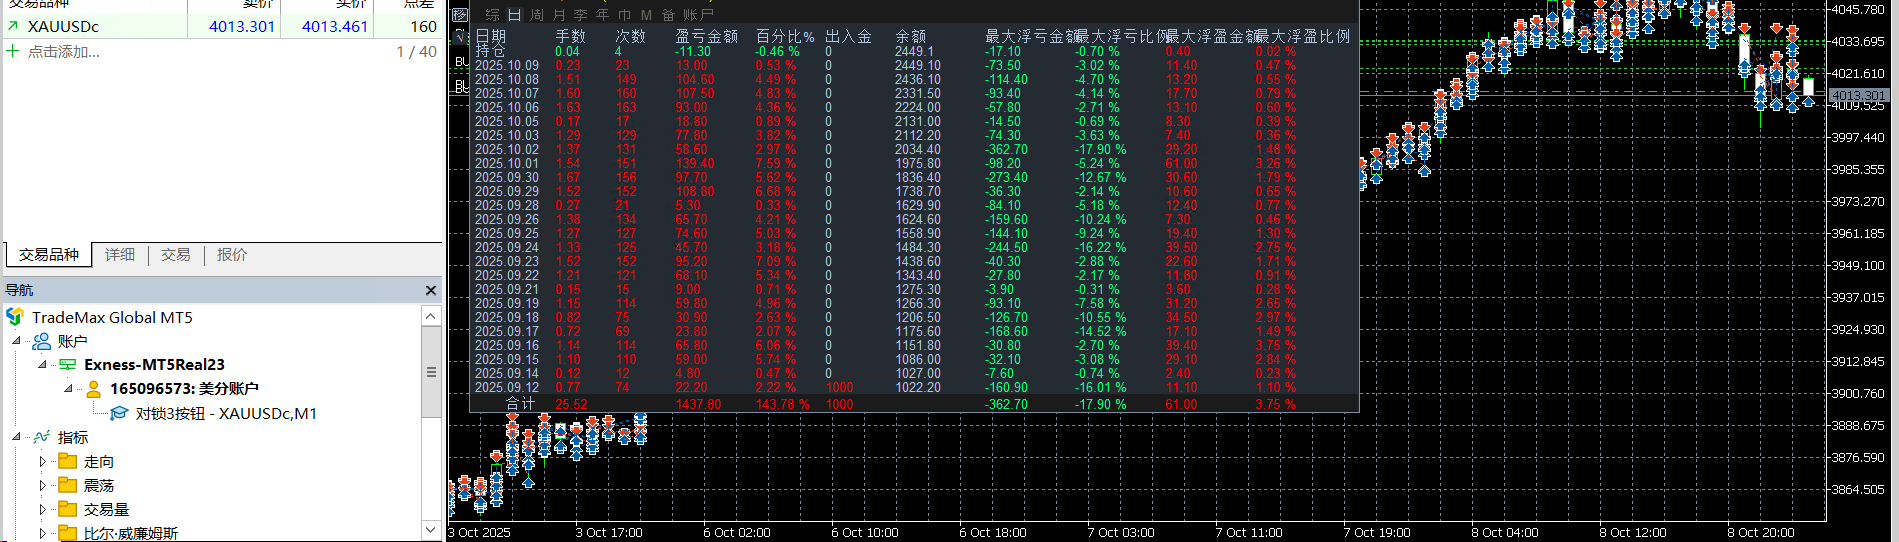Click the 合计 total row label
This screenshot has height=542, width=1899.
tap(520, 404)
